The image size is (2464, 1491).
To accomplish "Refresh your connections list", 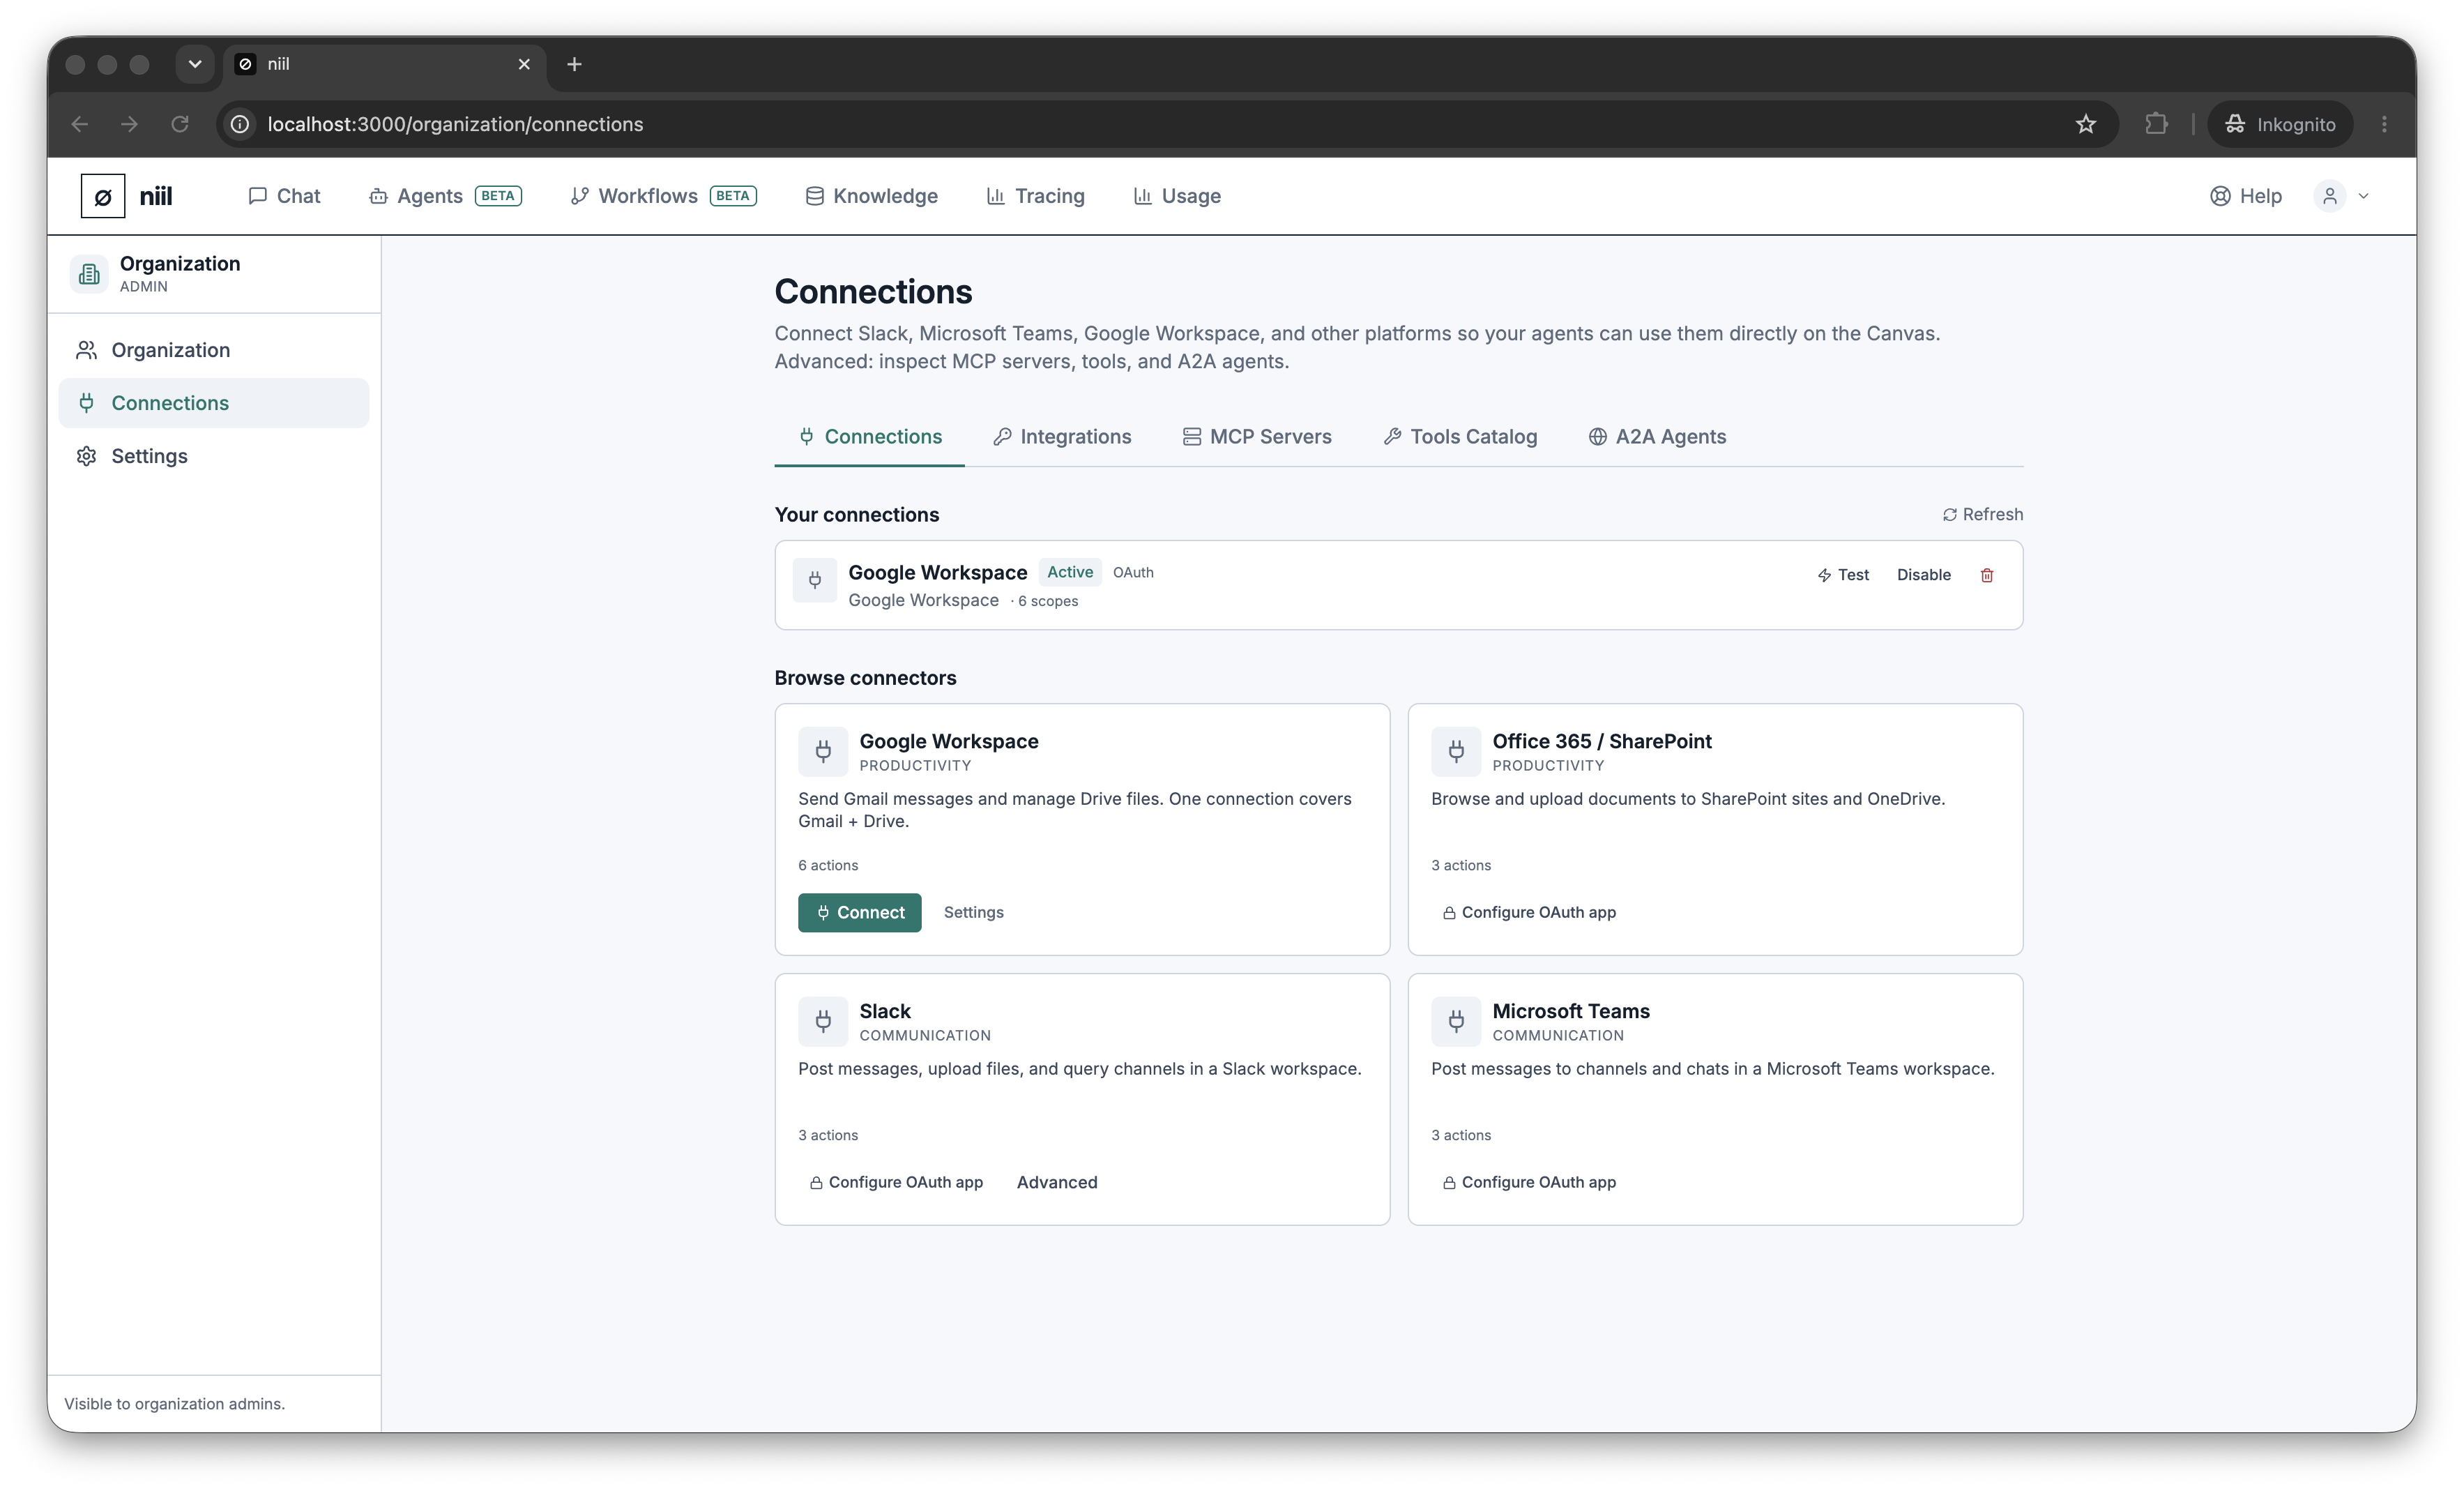I will point(1982,514).
